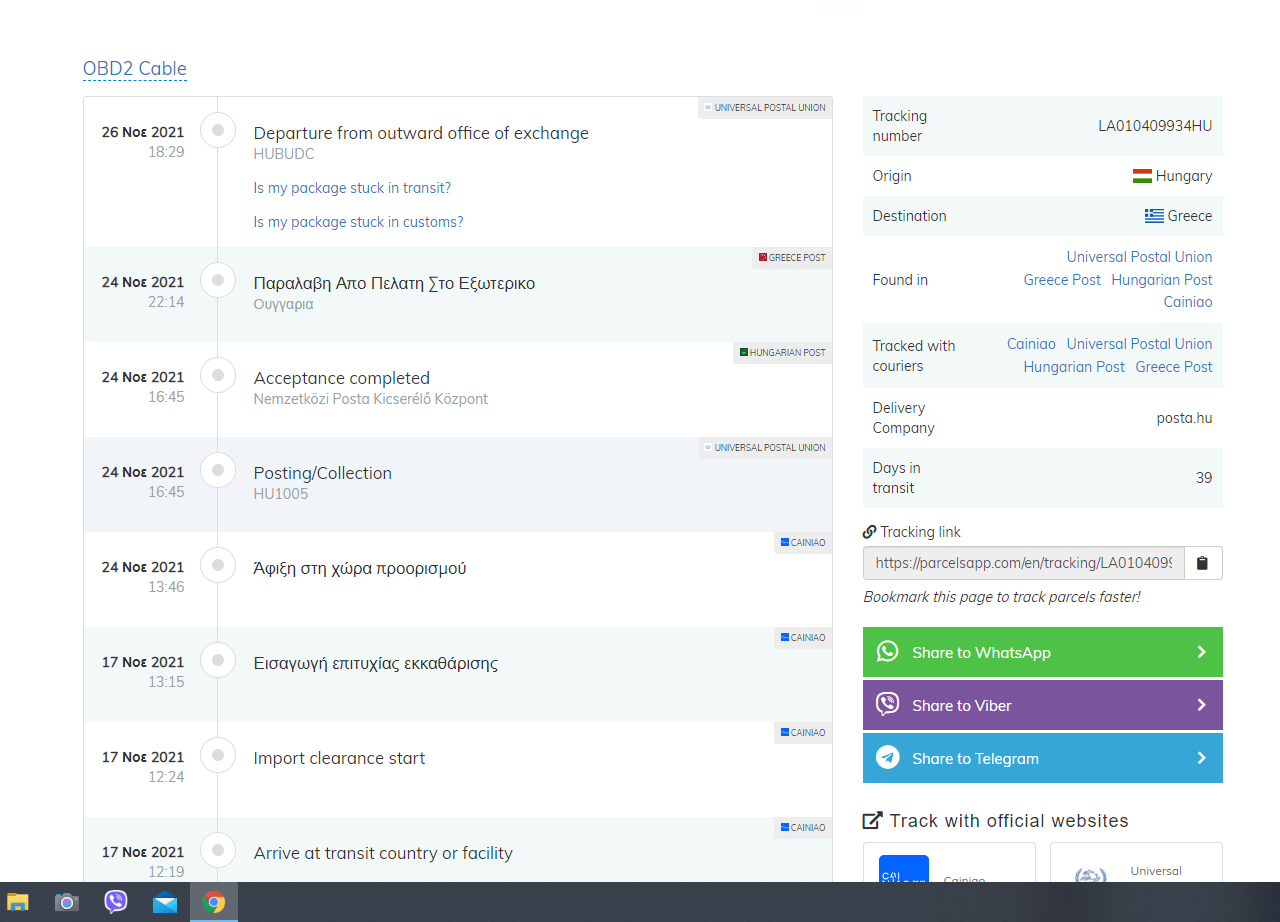The width and height of the screenshot is (1280, 922).
Task: Click the WhatsApp logo icon
Action: [x=887, y=652]
